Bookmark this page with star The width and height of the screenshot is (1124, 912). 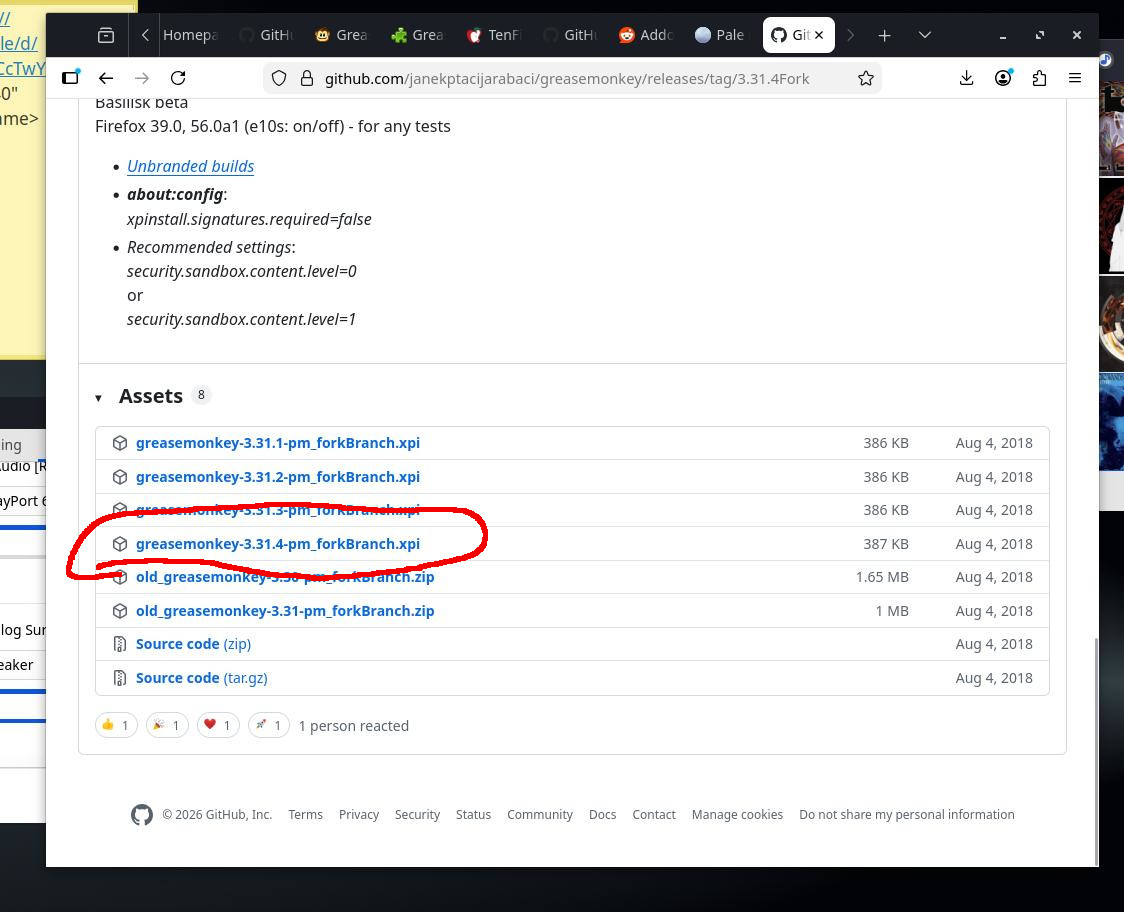click(866, 78)
